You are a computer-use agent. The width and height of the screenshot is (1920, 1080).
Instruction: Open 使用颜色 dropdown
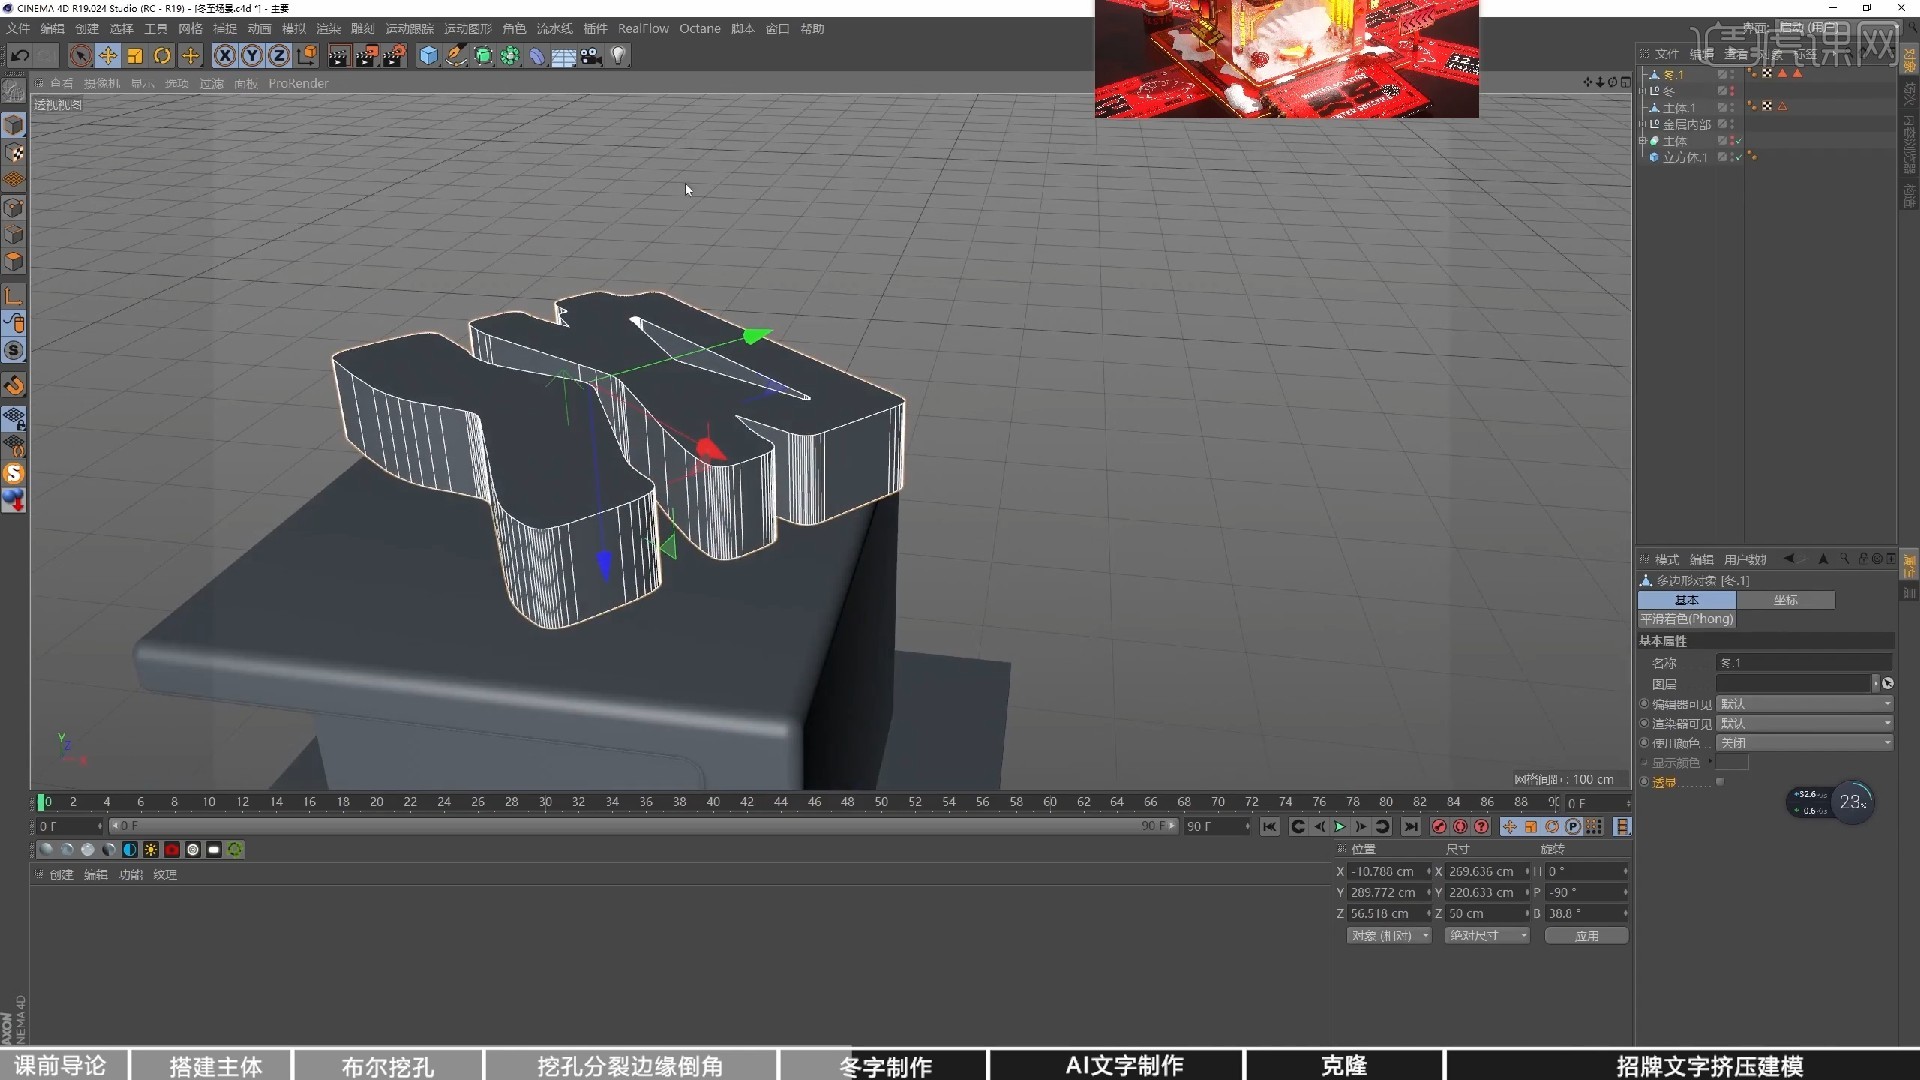click(1805, 743)
